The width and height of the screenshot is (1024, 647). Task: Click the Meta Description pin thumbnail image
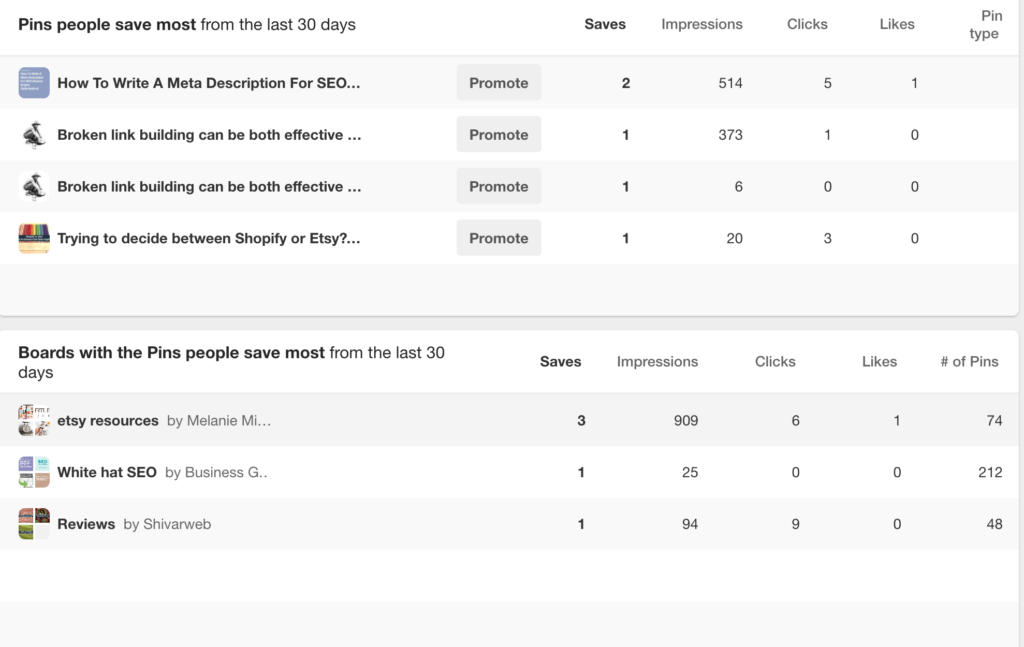click(x=34, y=83)
